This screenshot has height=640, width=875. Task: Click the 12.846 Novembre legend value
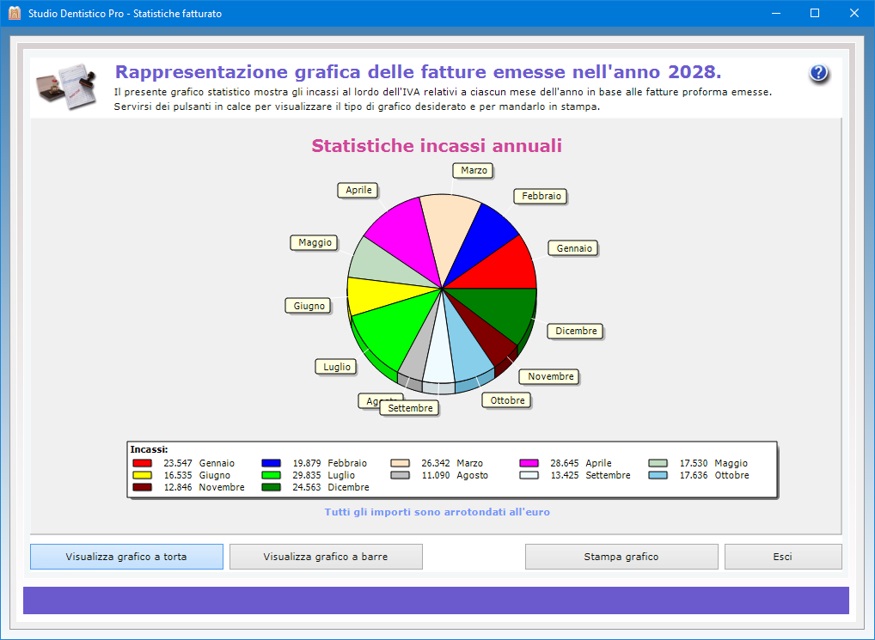point(177,487)
